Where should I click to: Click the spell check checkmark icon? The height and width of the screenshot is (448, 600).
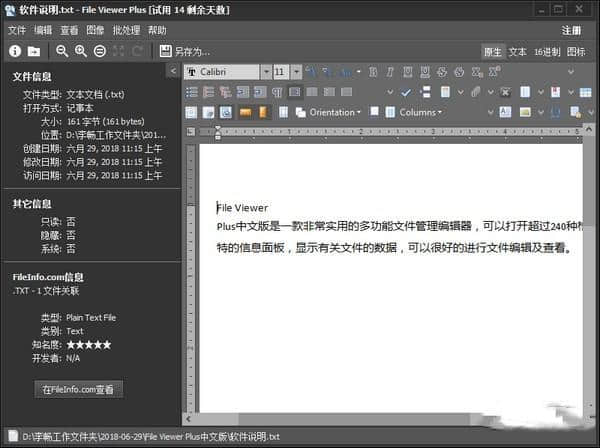pos(406,92)
